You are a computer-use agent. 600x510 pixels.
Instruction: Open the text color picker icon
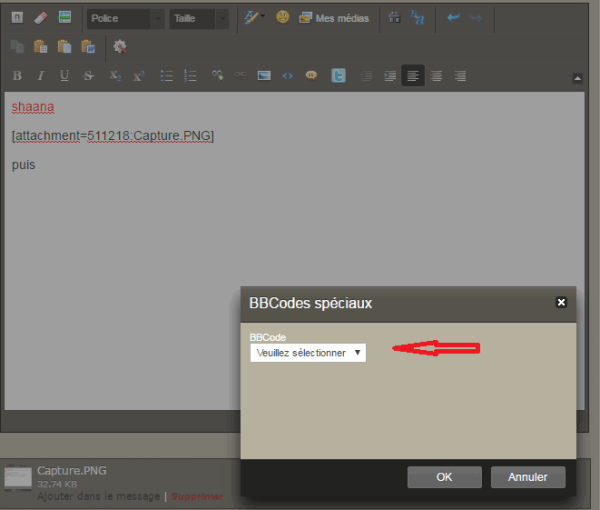click(x=254, y=17)
